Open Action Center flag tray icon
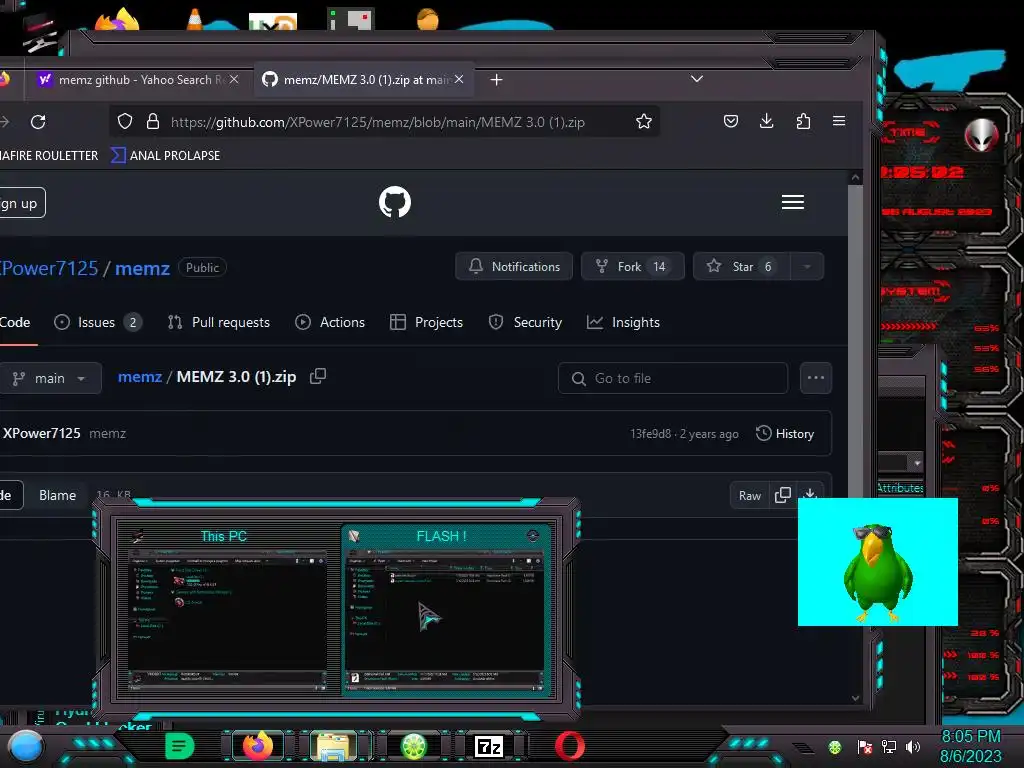 pos(865,747)
